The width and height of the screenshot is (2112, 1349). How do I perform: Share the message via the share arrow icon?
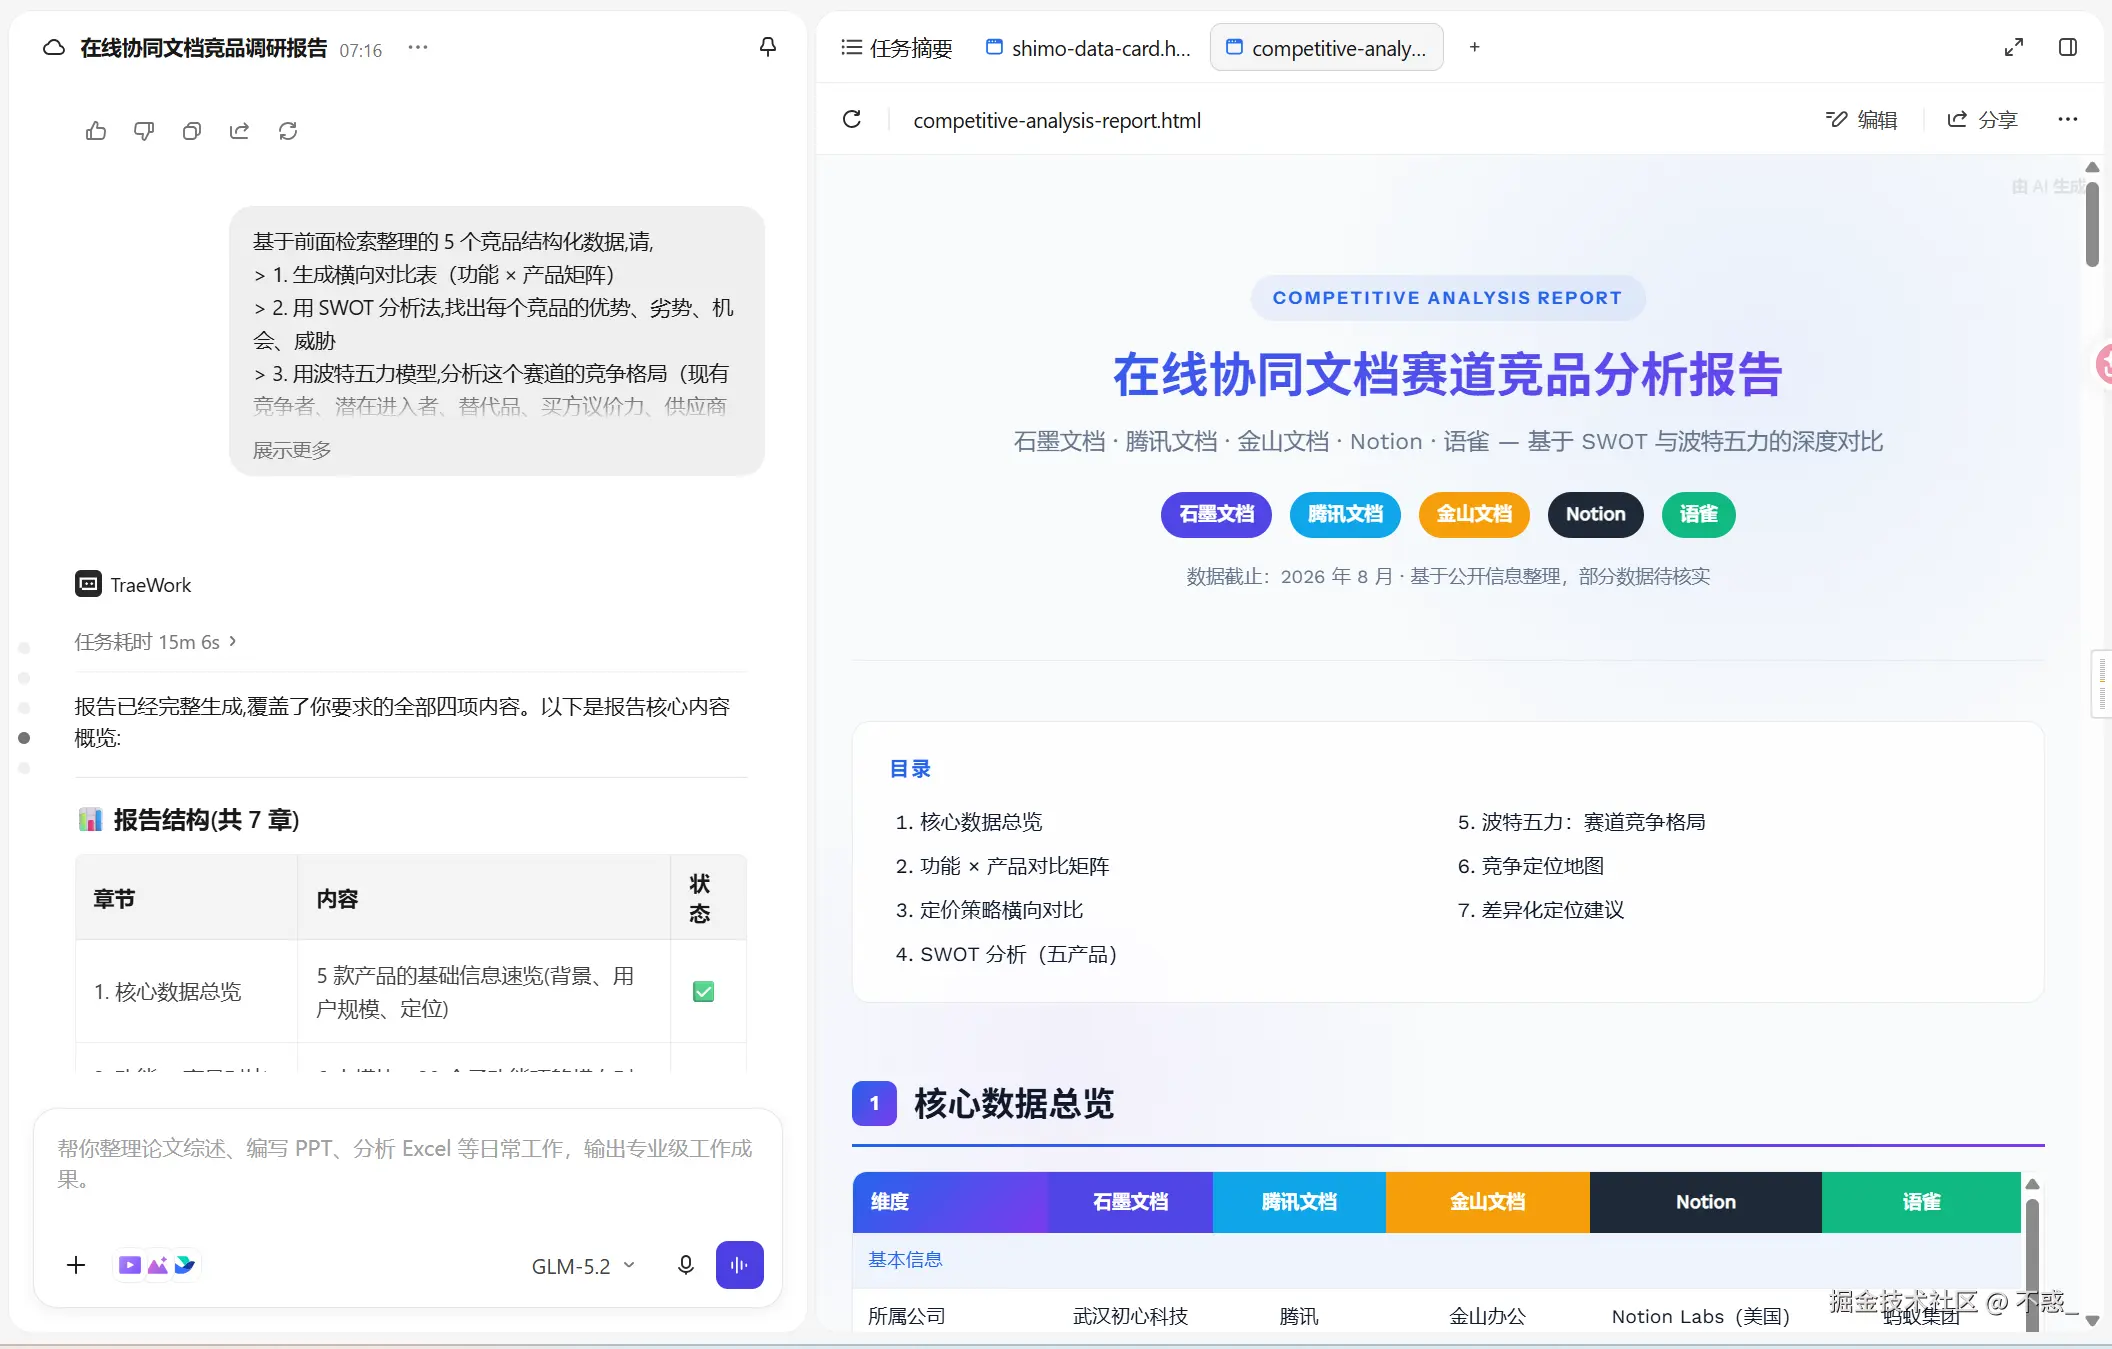[240, 131]
